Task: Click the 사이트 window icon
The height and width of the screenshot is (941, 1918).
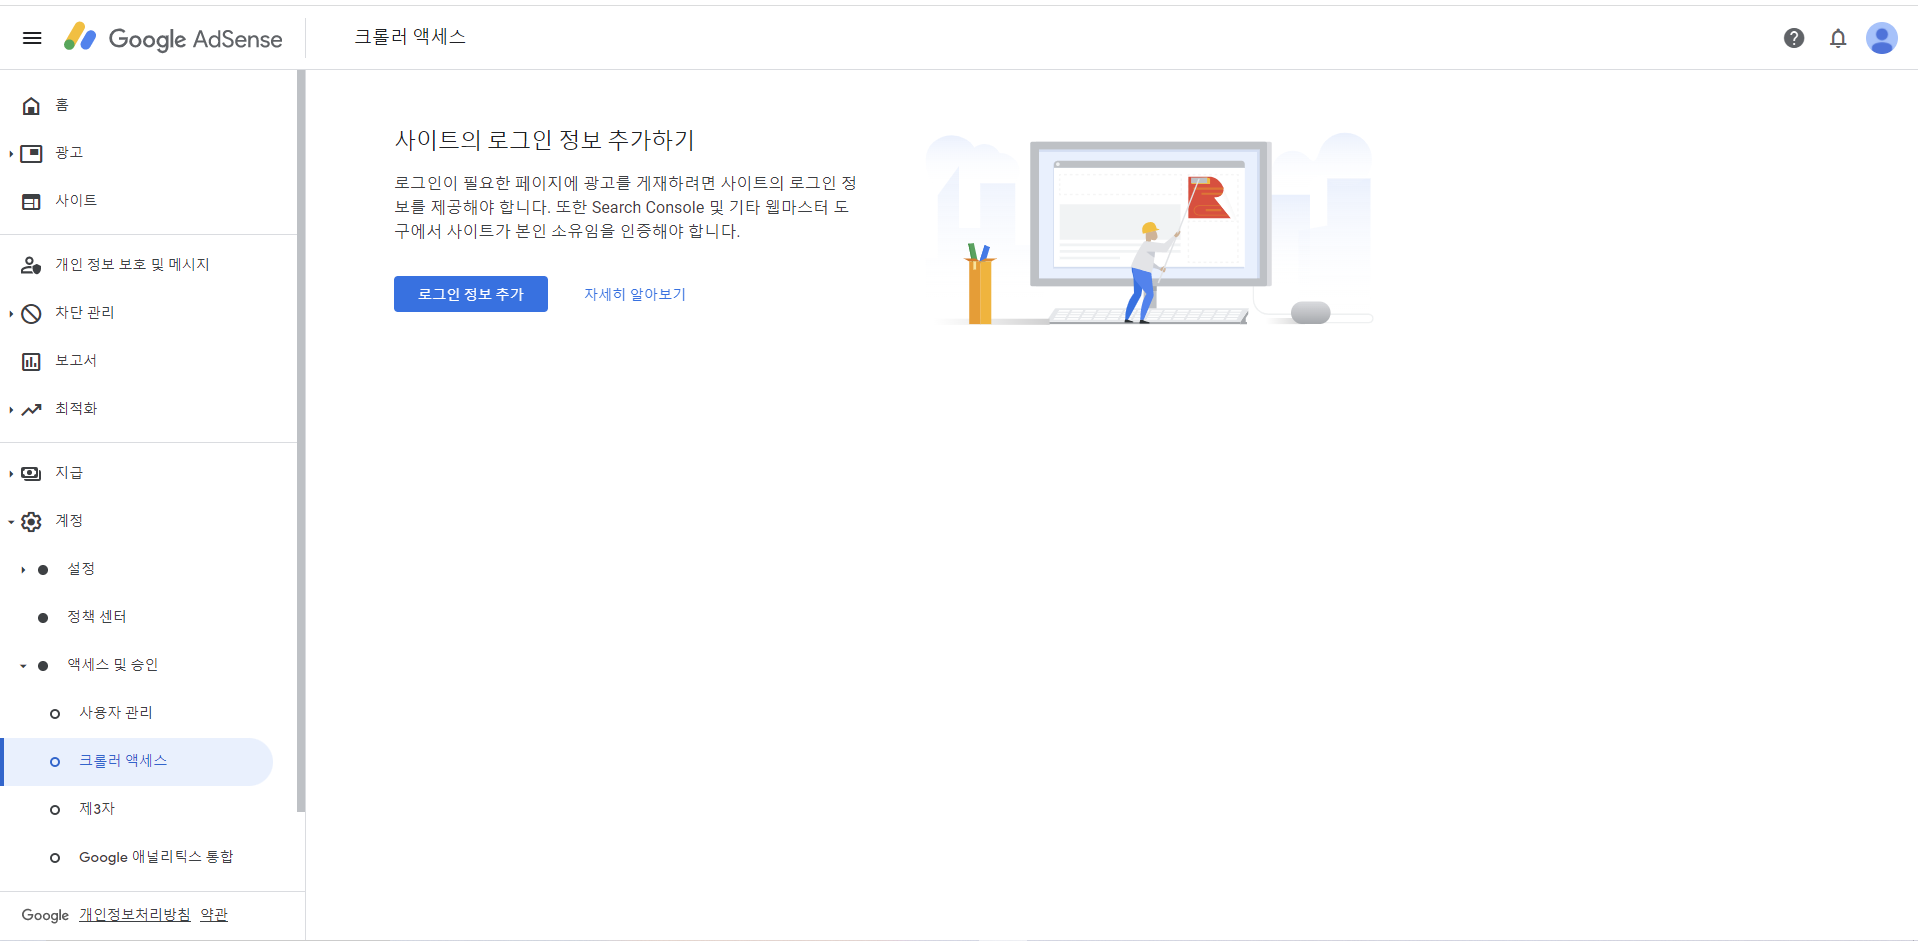Action: coord(32,201)
